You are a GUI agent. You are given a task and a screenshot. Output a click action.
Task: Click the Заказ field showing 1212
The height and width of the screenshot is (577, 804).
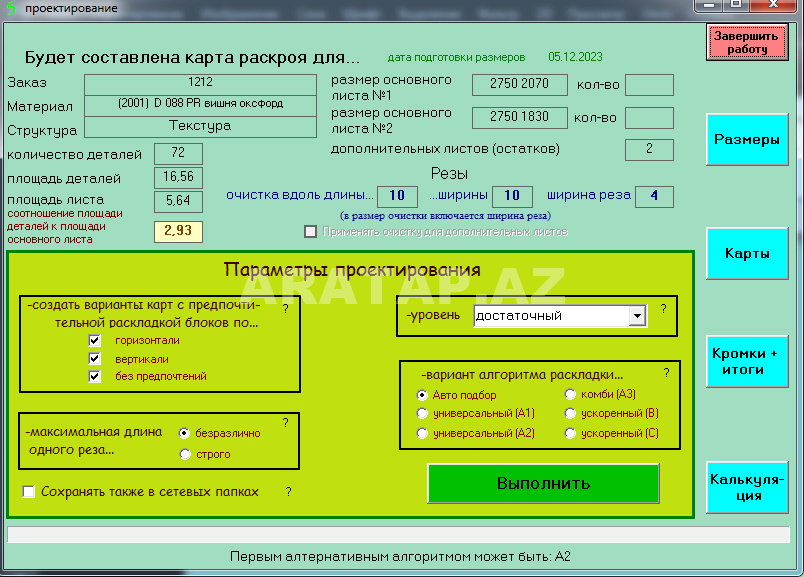tap(200, 83)
